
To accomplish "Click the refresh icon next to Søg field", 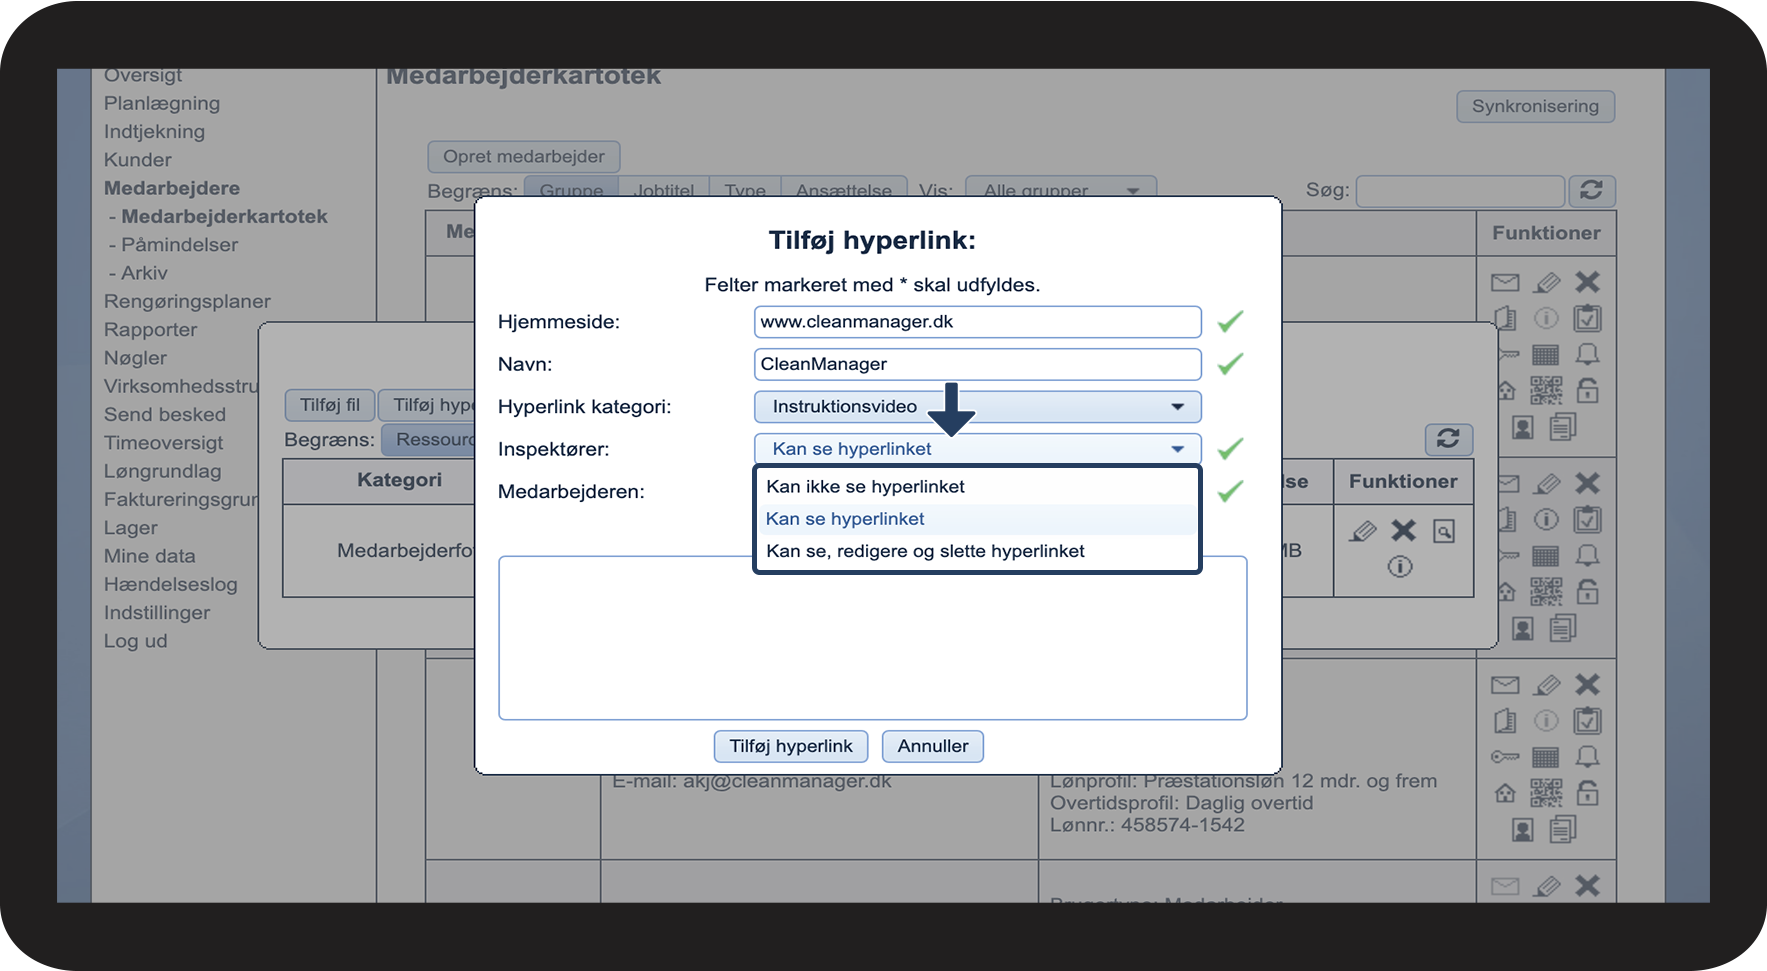I will (x=1591, y=190).
